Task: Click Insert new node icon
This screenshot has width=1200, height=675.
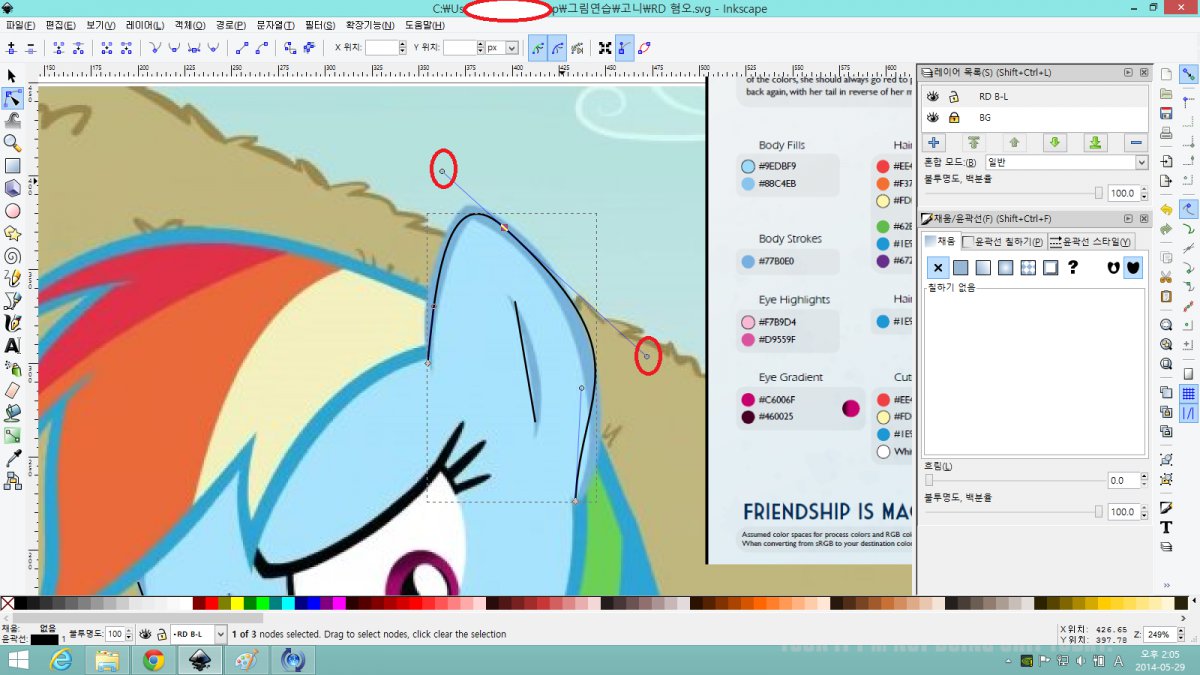Action: 12,47
